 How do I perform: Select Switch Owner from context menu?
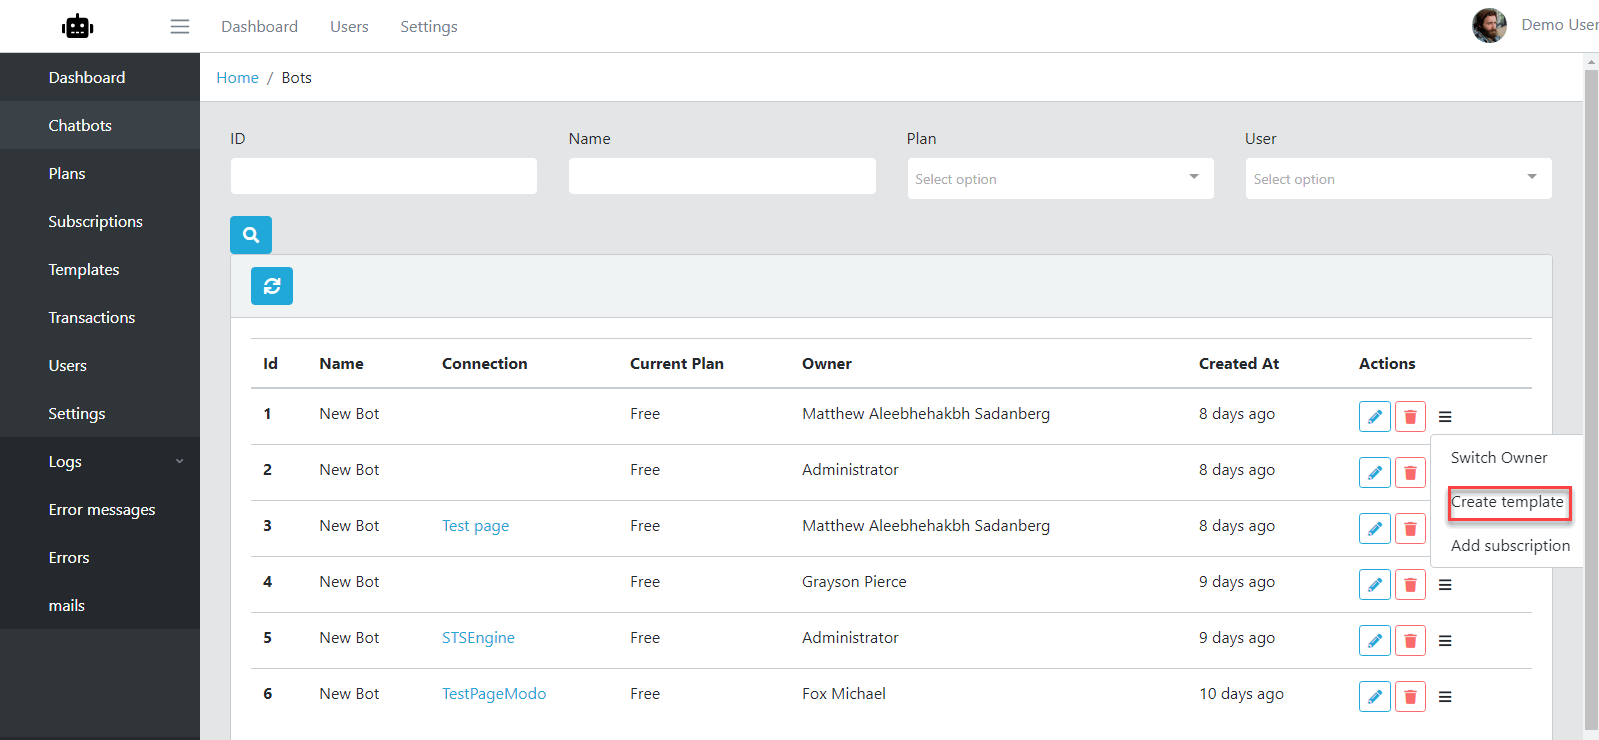click(x=1499, y=457)
